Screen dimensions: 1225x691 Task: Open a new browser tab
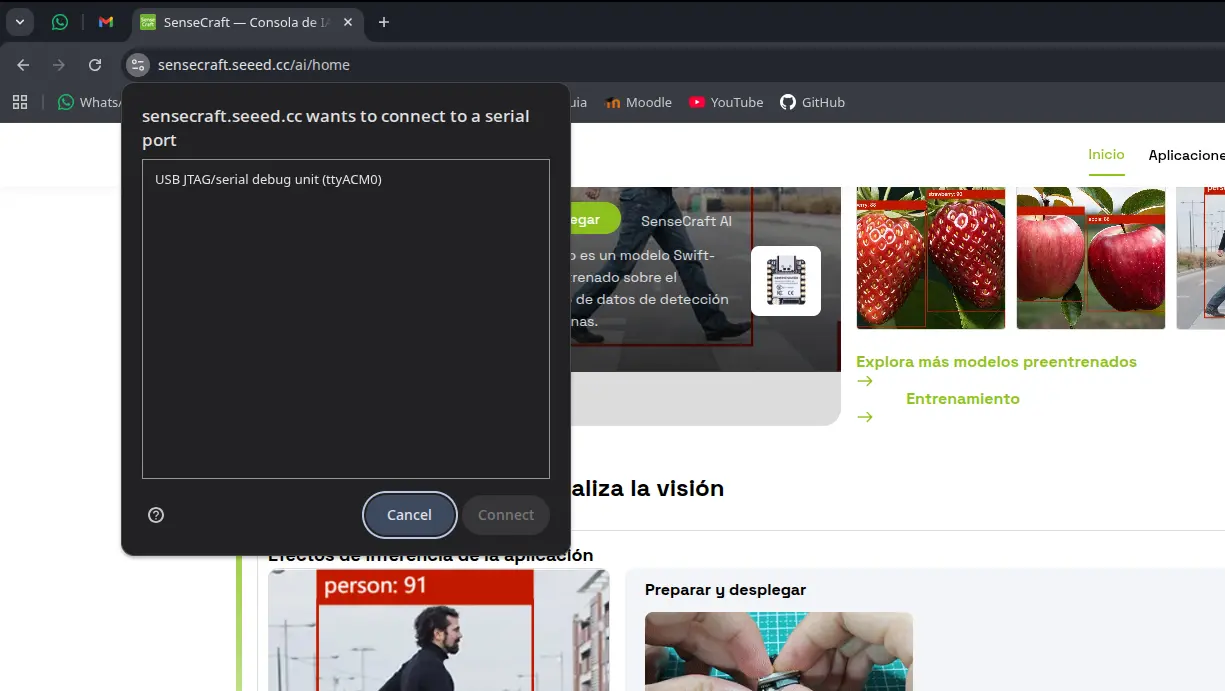[384, 22]
